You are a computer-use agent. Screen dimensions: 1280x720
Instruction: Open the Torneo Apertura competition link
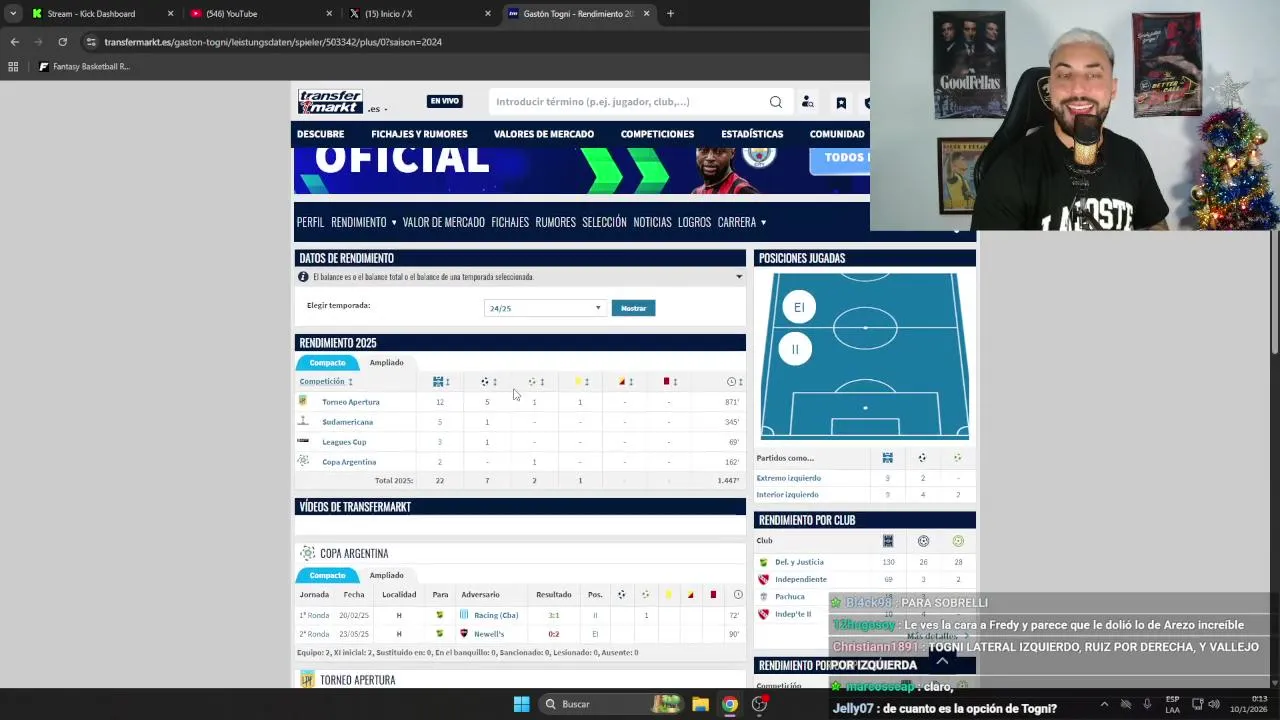click(x=350, y=402)
